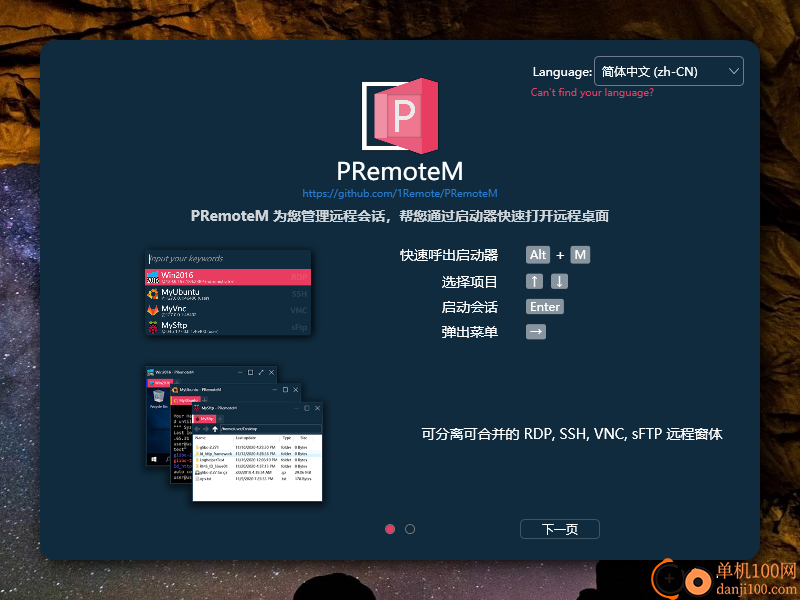Image resolution: width=800 pixels, height=600 pixels.
Task: Select the "MySftp" entry text
Action: pos(174,325)
